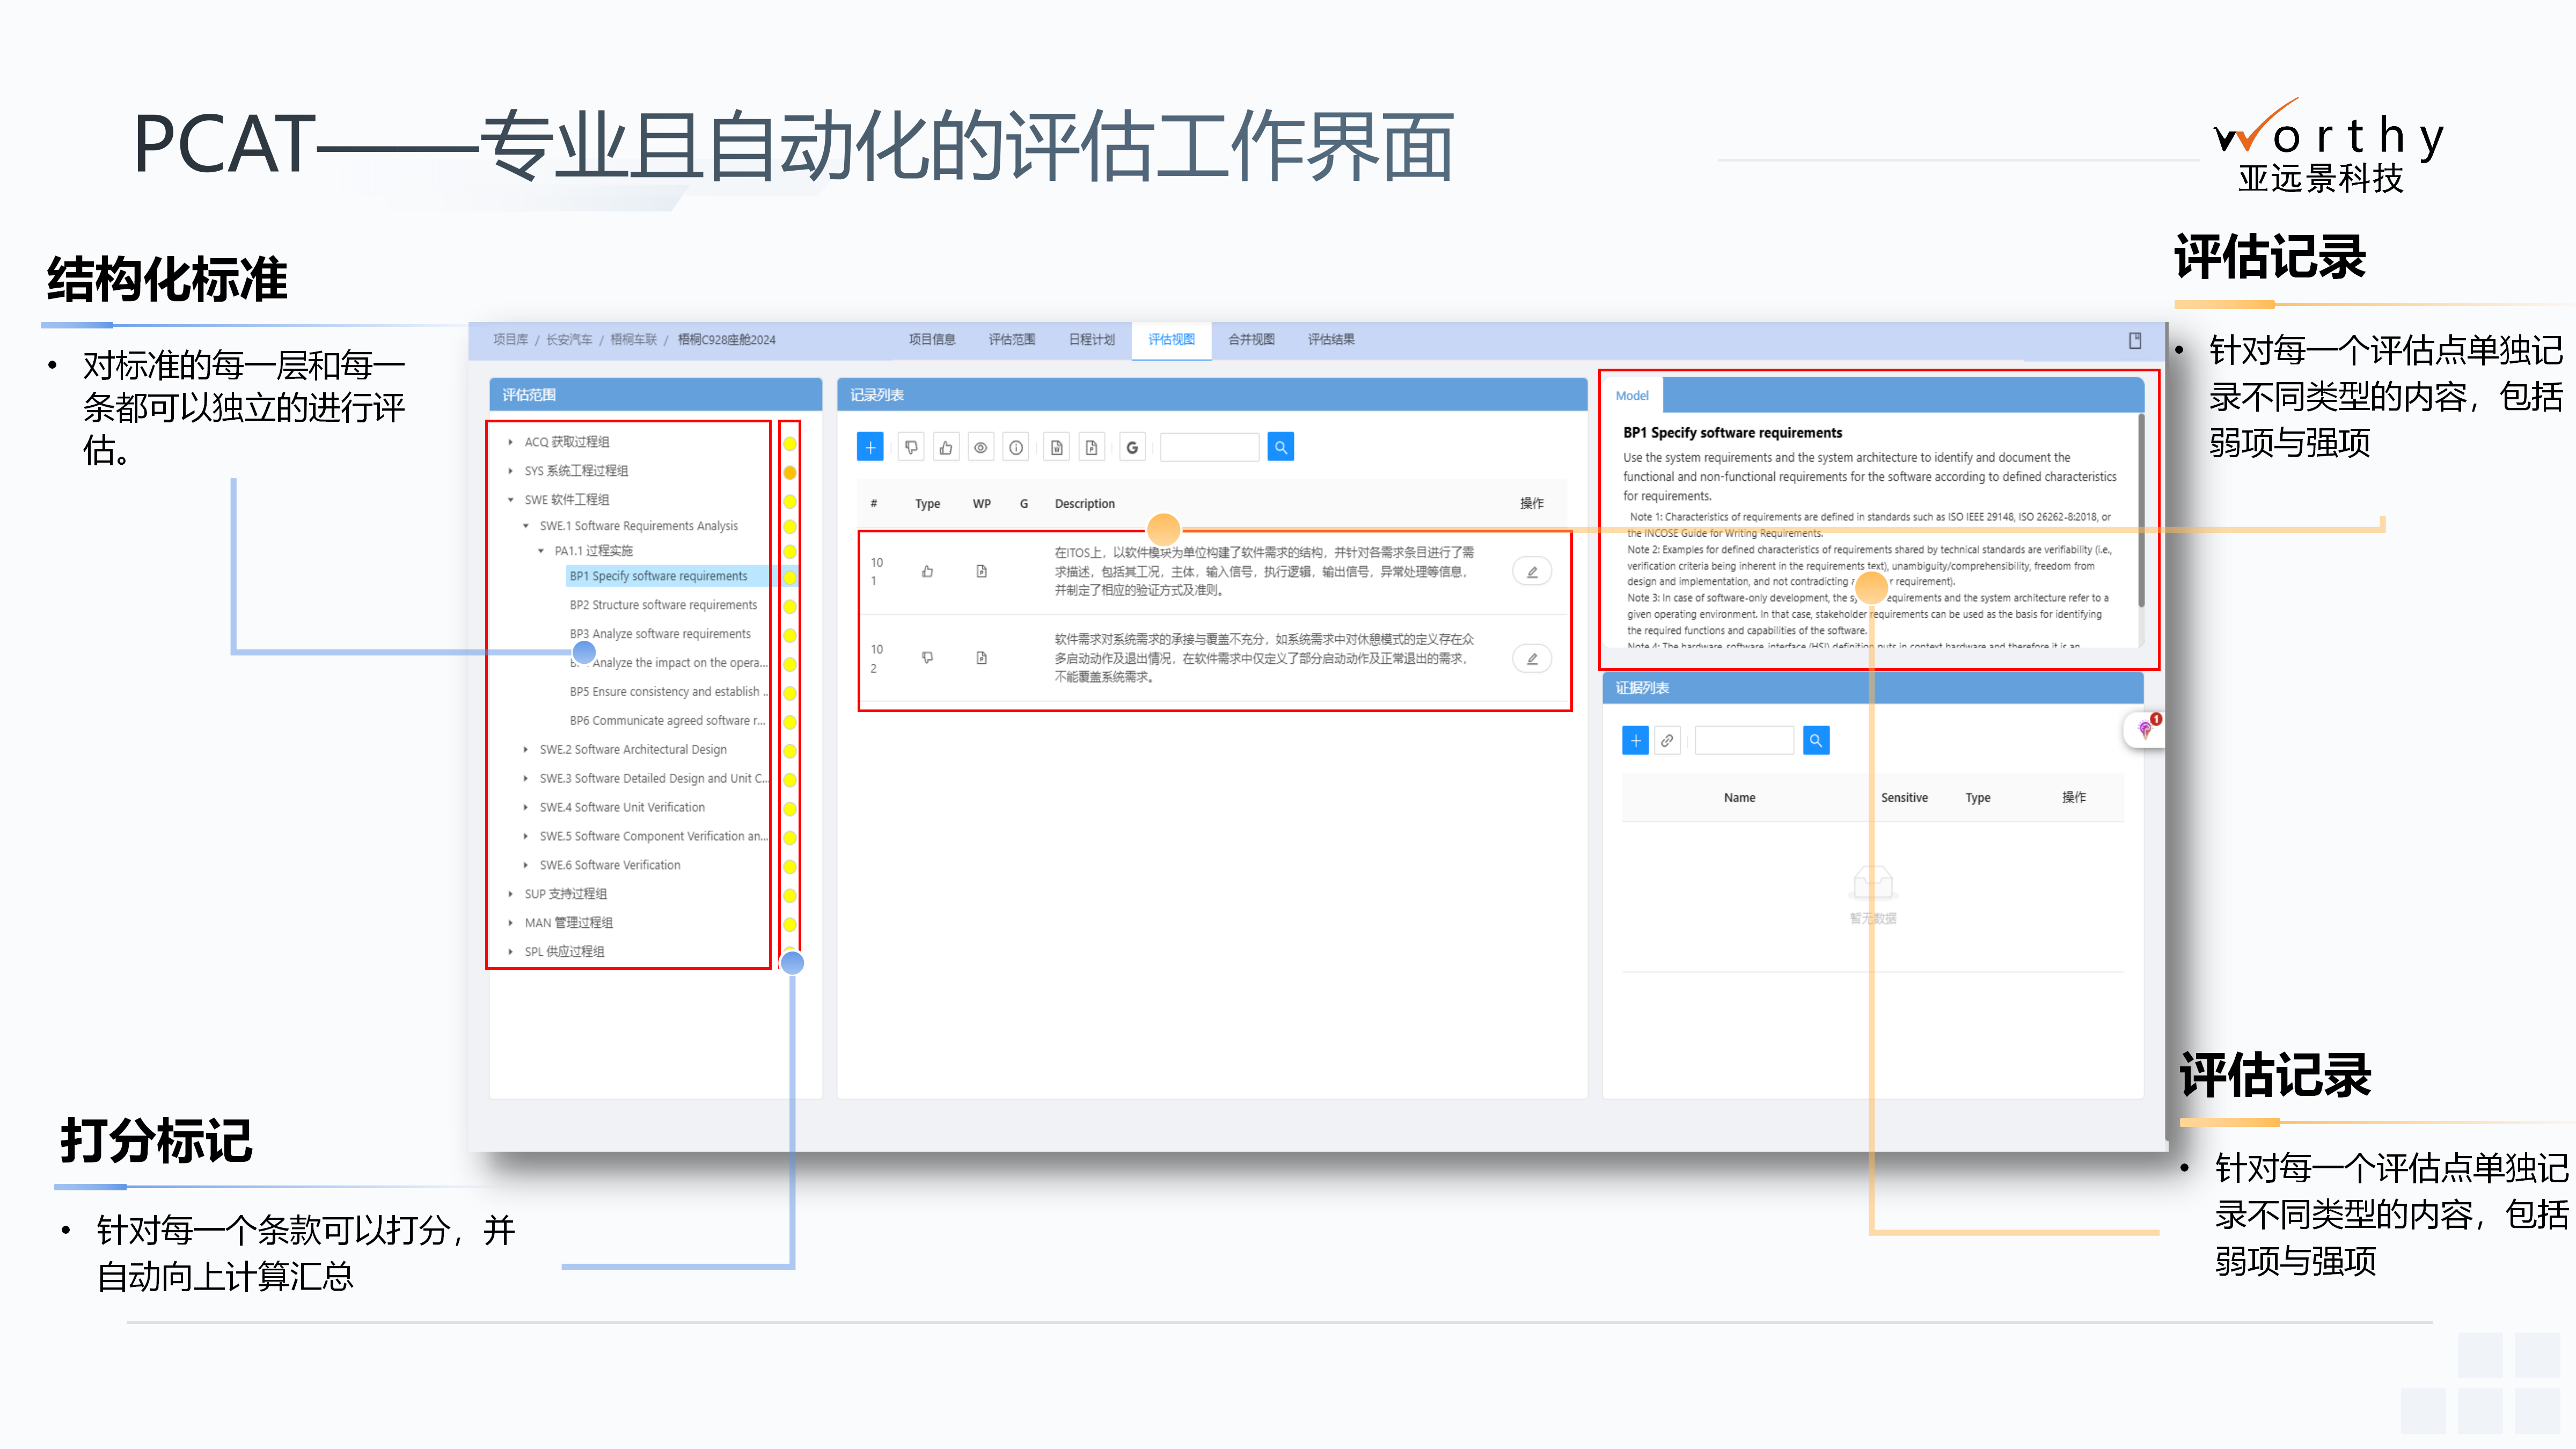Click the floating assistant icon with badge
This screenshot has height=1449, width=2576.
2145,729
